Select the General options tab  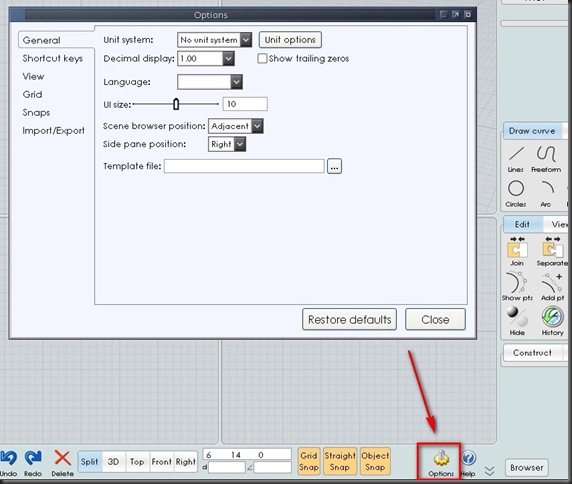point(42,40)
